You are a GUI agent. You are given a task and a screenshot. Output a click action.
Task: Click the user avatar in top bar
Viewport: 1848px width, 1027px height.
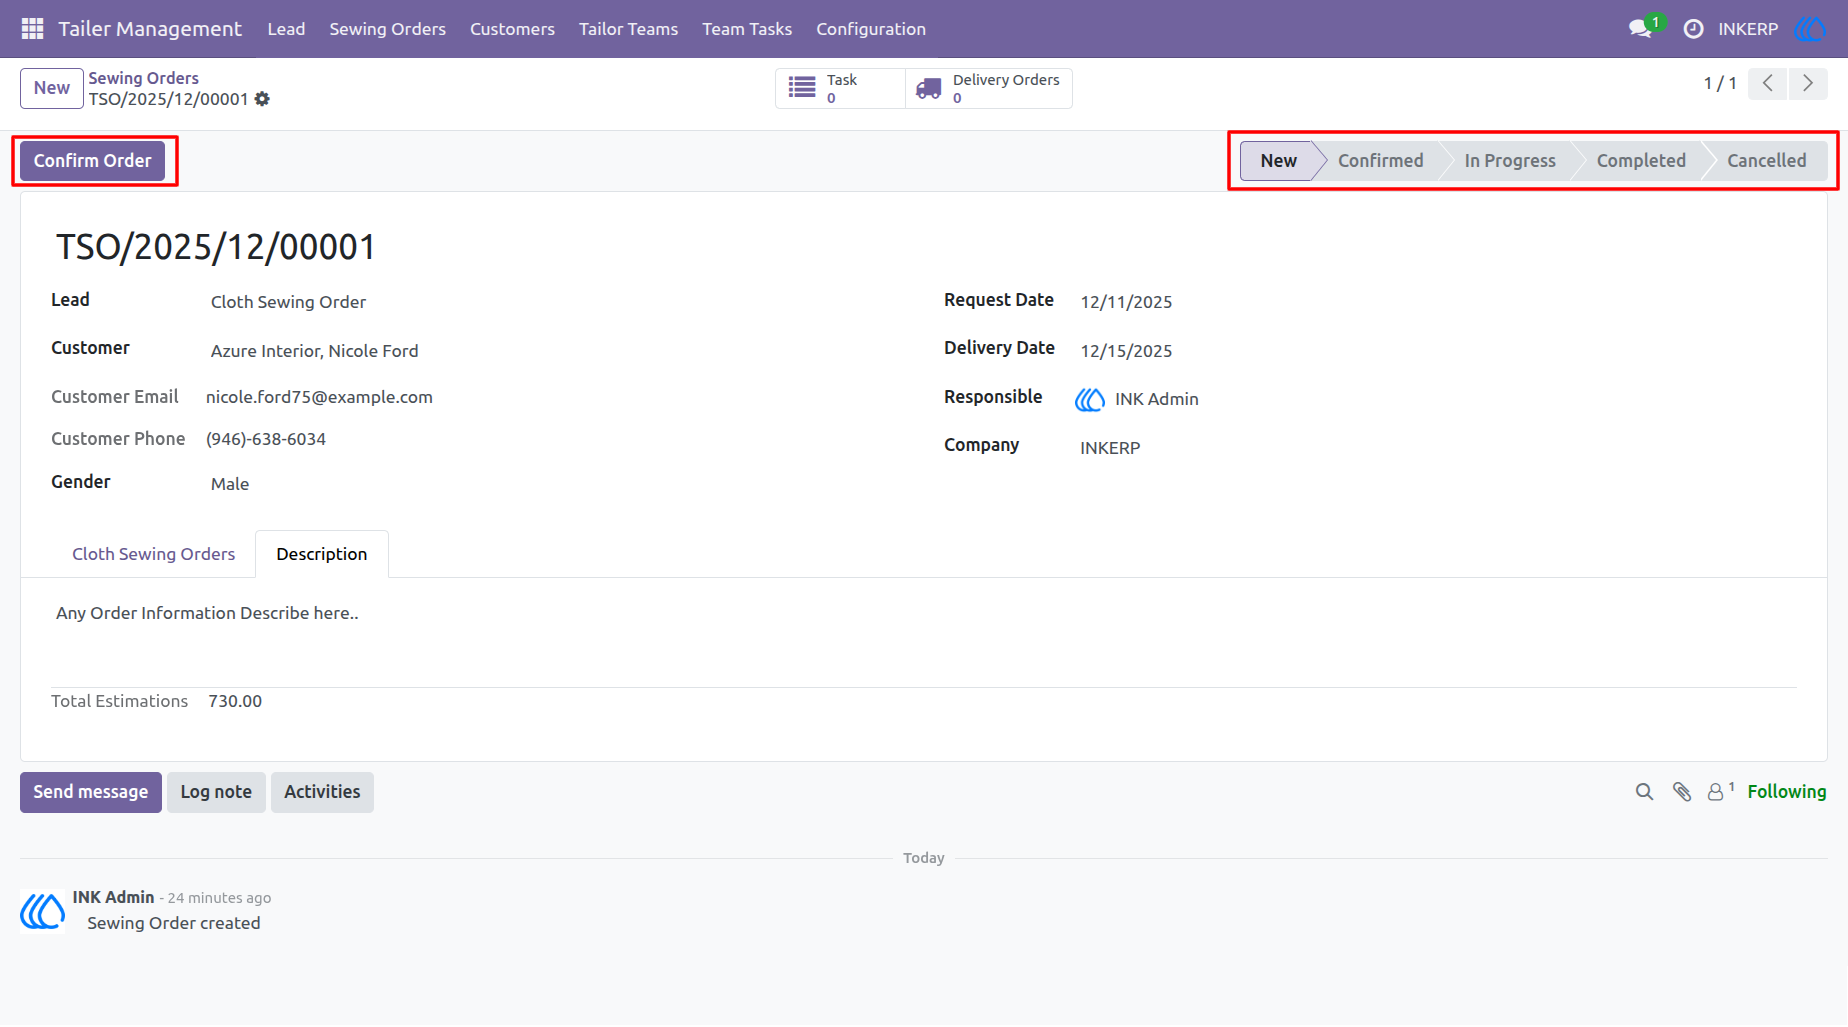[x=1811, y=29]
